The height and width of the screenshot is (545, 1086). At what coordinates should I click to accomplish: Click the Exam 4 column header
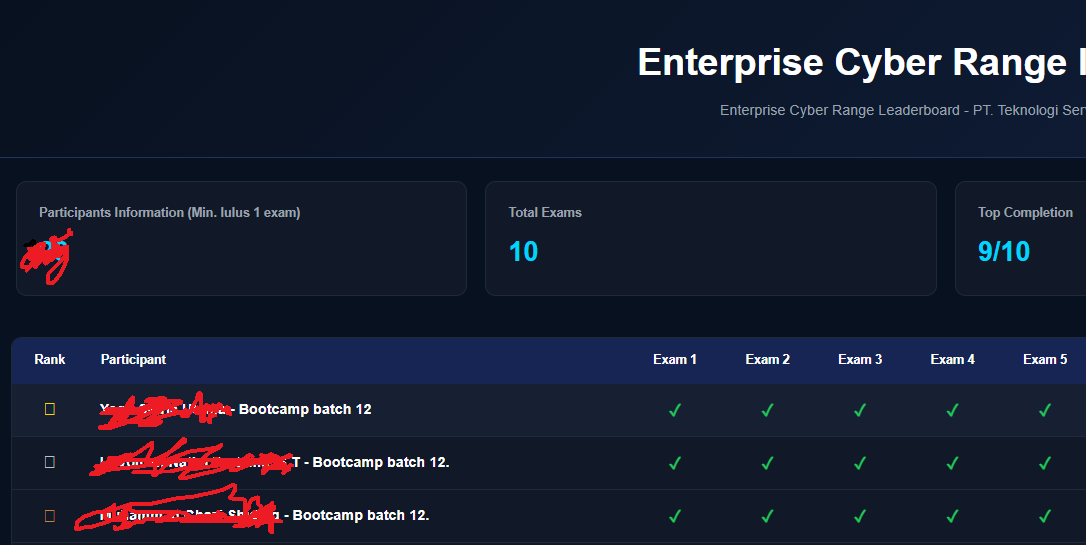click(x=952, y=359)
